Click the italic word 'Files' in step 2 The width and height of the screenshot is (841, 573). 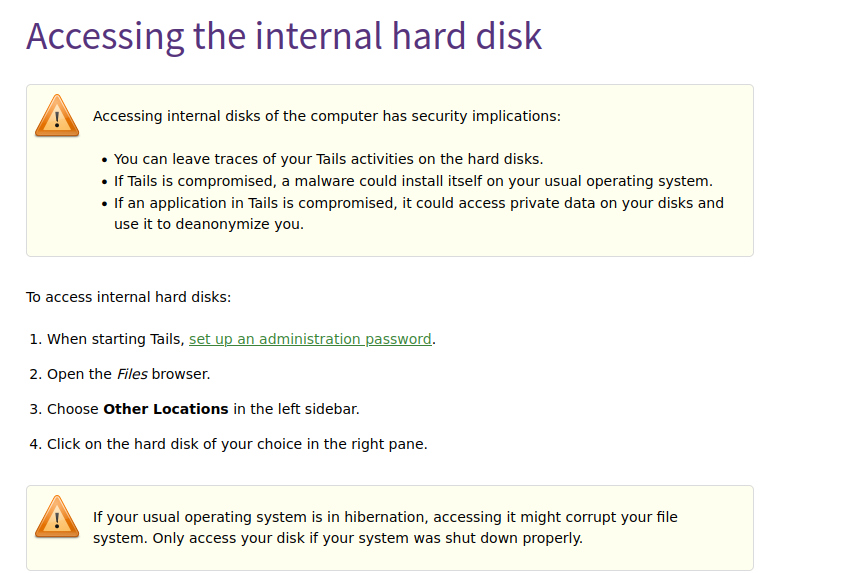(x=132, y=374)
